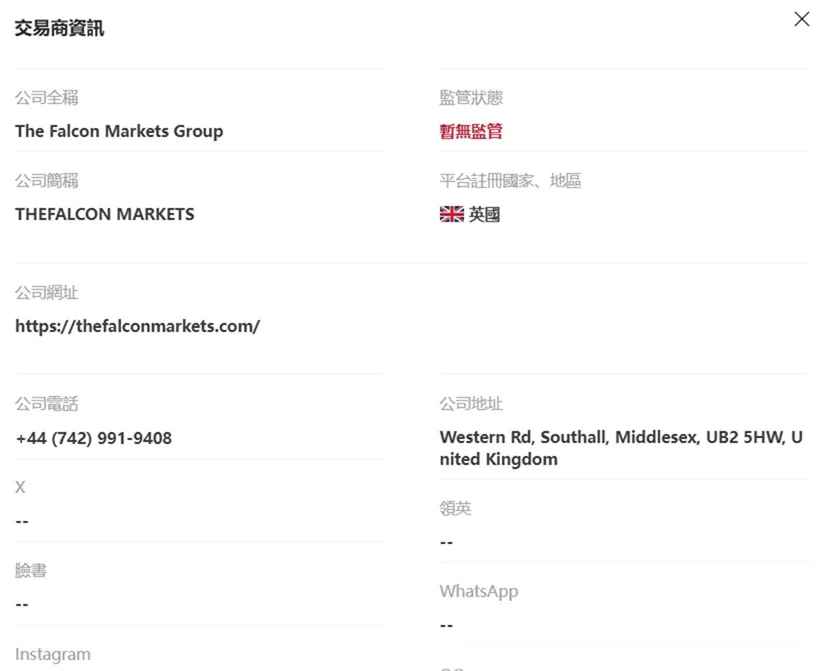Click the 公司網址 label
The image size is (819, 671).
click(x=46, y=292)
